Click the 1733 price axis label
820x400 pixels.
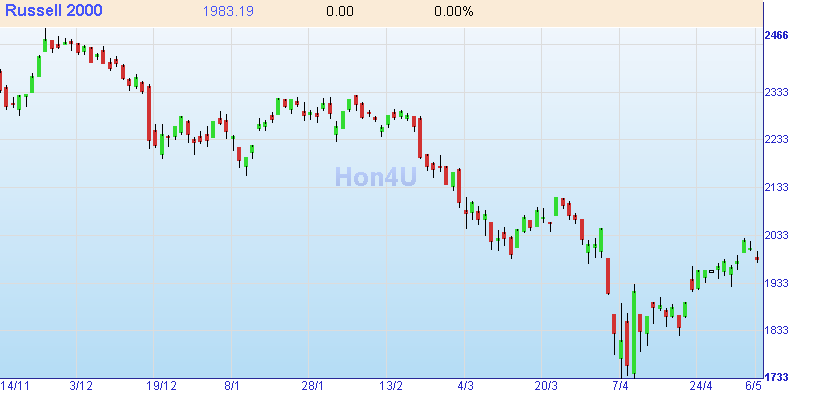coord(777,378)
